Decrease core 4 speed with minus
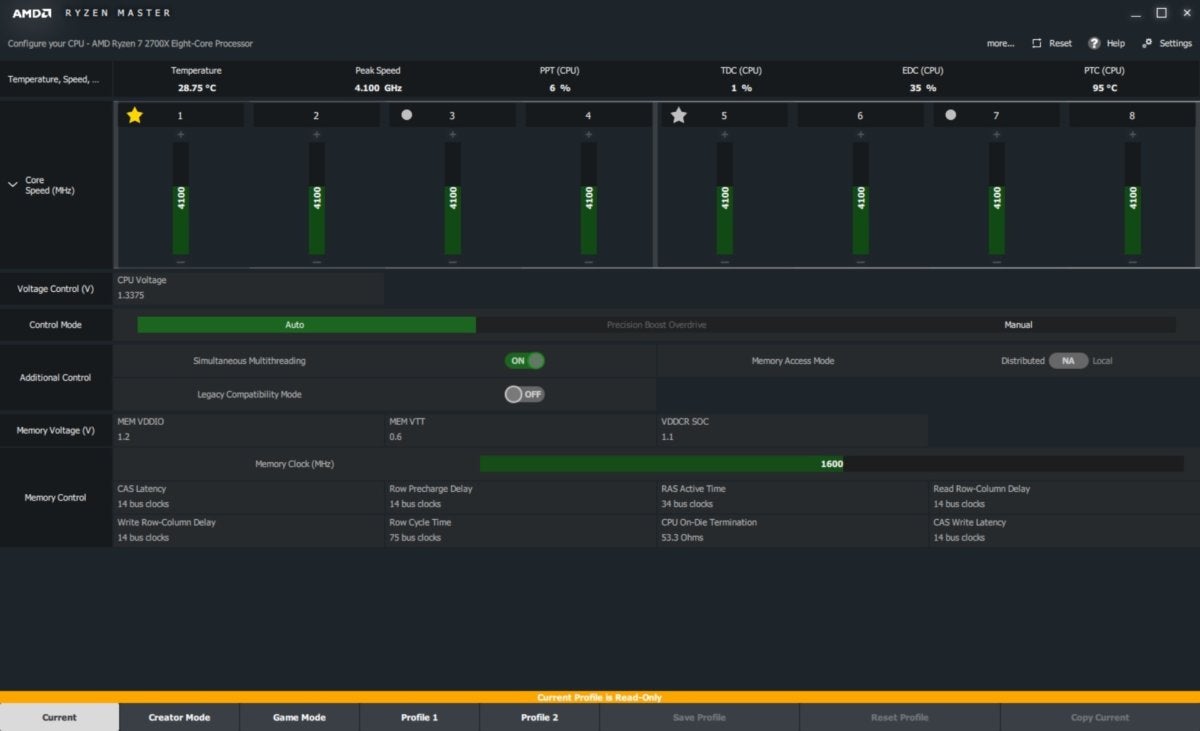Image resolution: width=1200 pixels, height=731 pixels. 589,262
